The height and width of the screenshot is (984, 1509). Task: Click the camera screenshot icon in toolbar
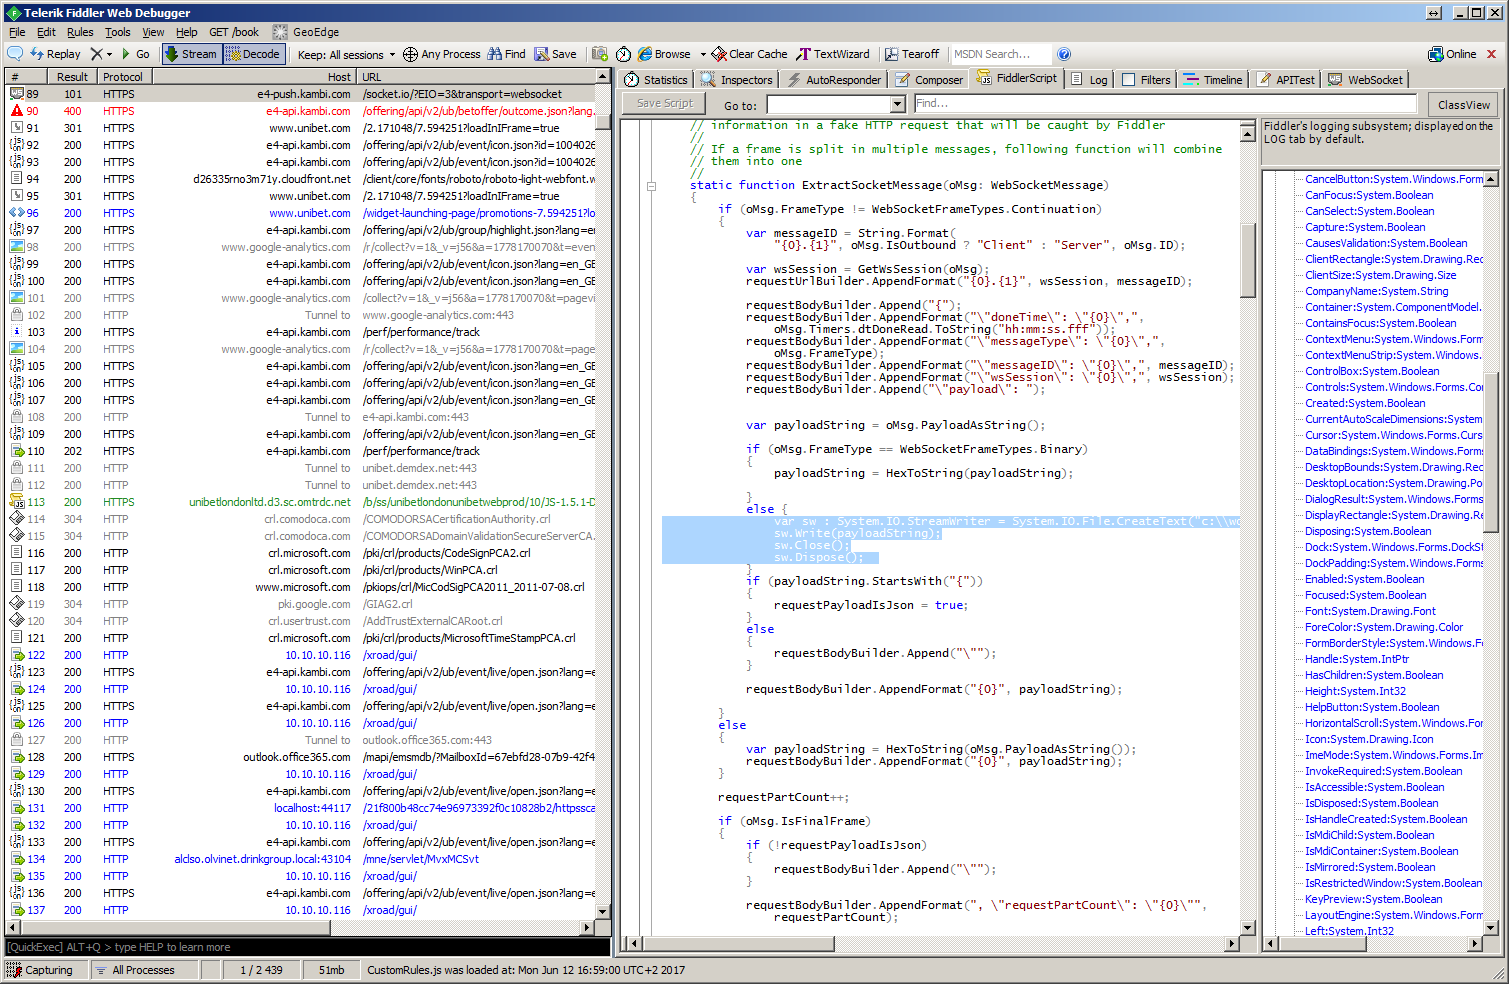(600, 54)
